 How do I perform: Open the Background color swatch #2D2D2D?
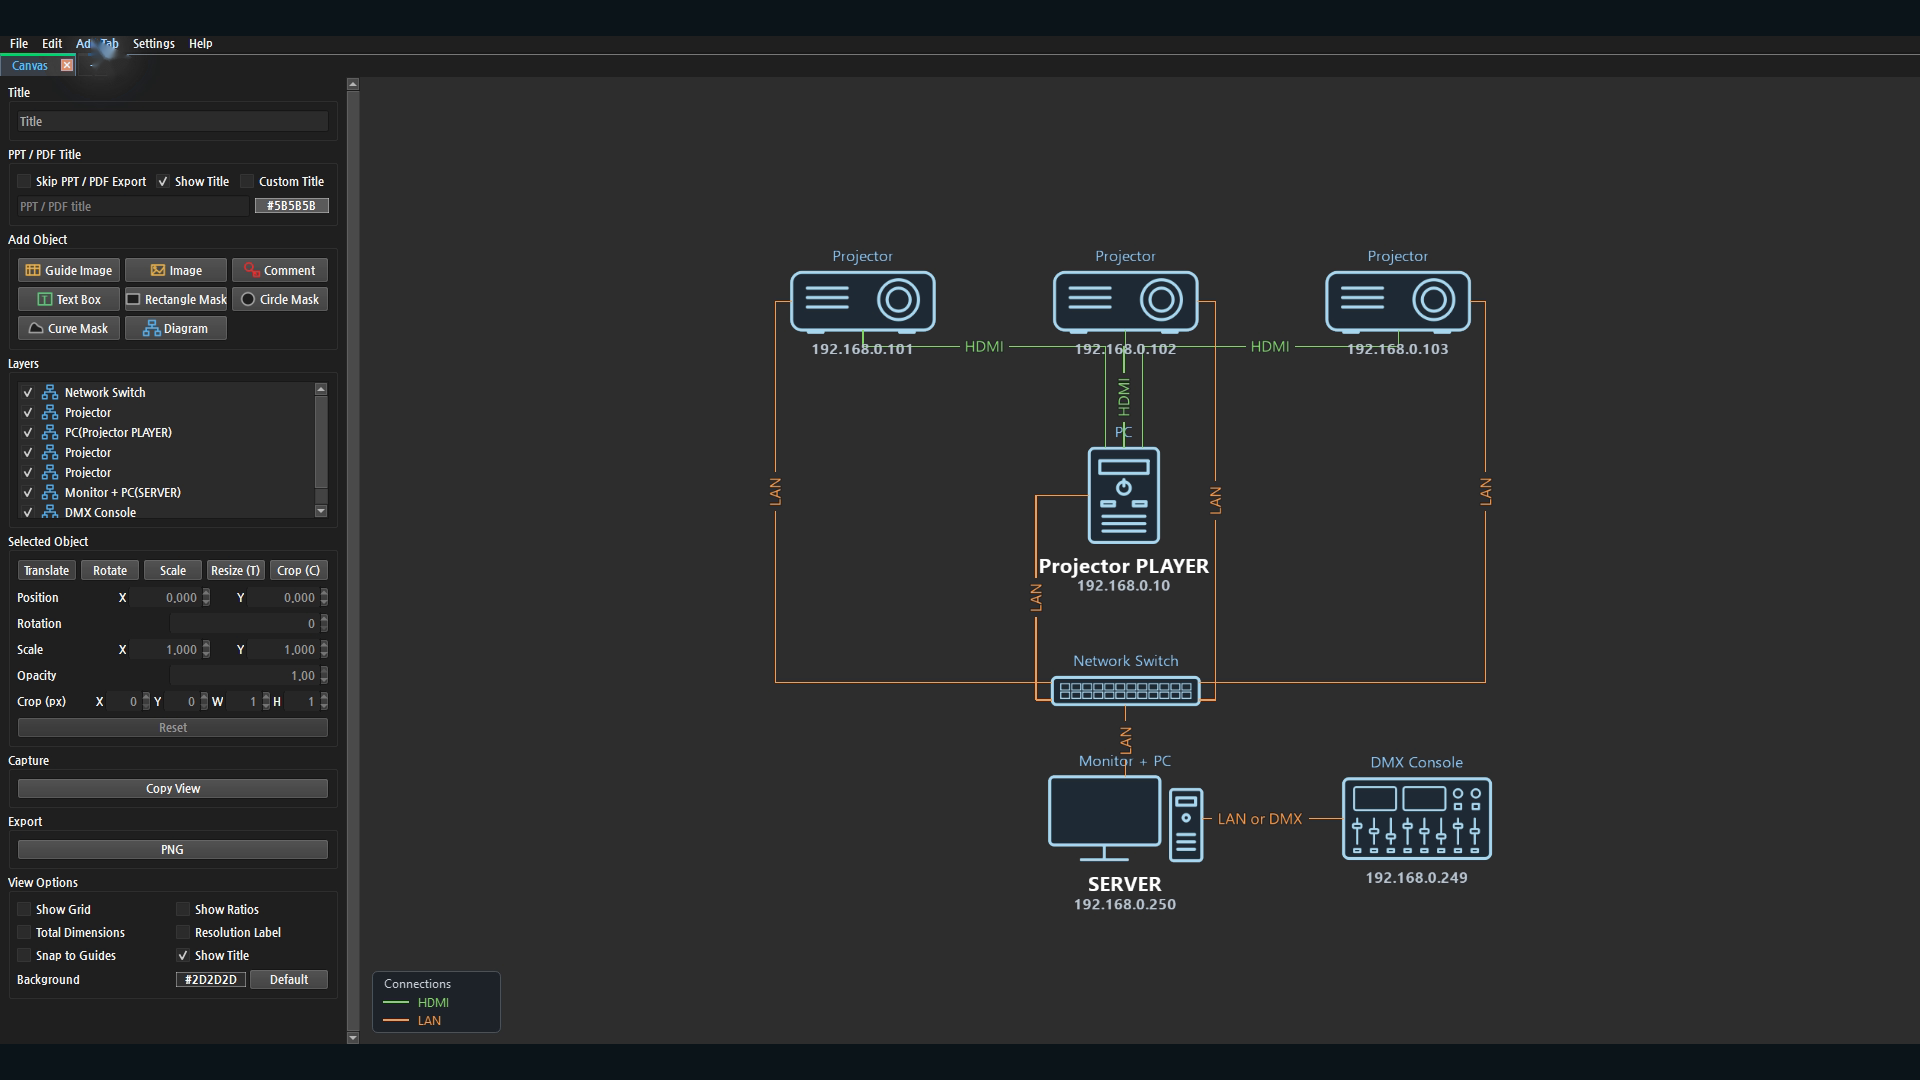coord(211,979)
